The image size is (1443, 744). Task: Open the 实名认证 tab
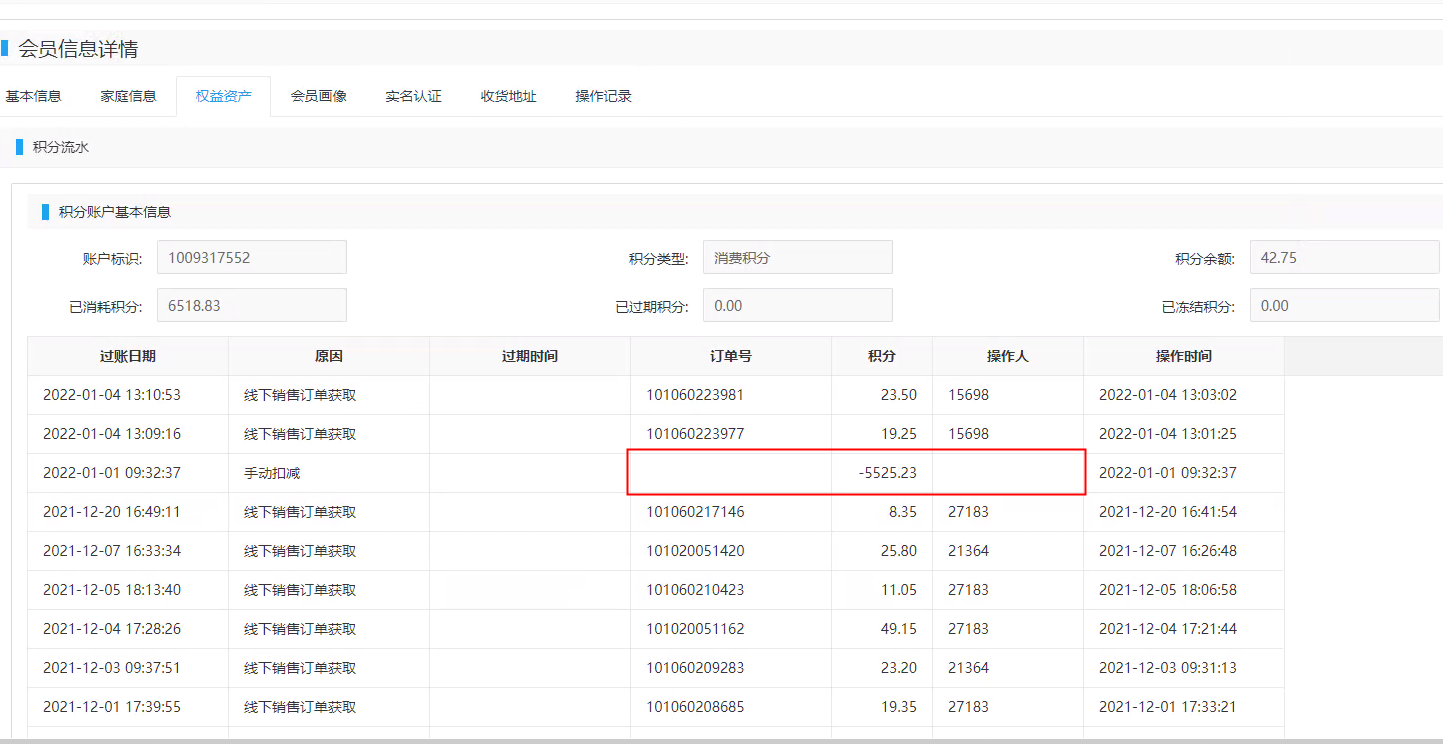[413, 96]
